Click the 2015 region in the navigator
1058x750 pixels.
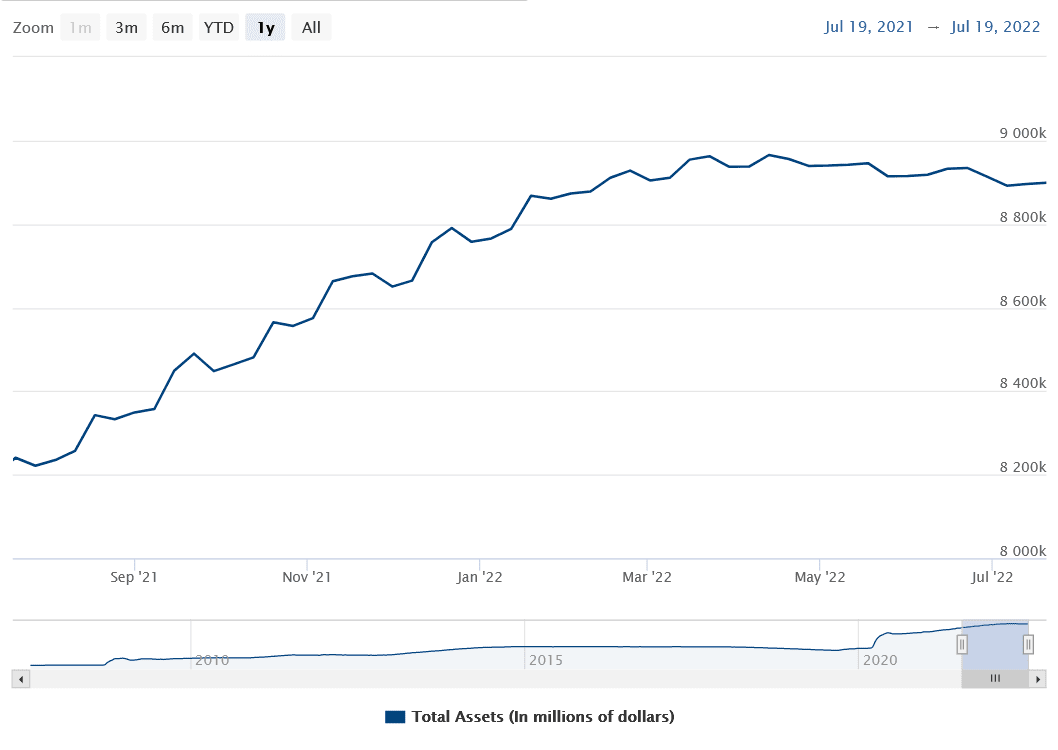[546, 660]
